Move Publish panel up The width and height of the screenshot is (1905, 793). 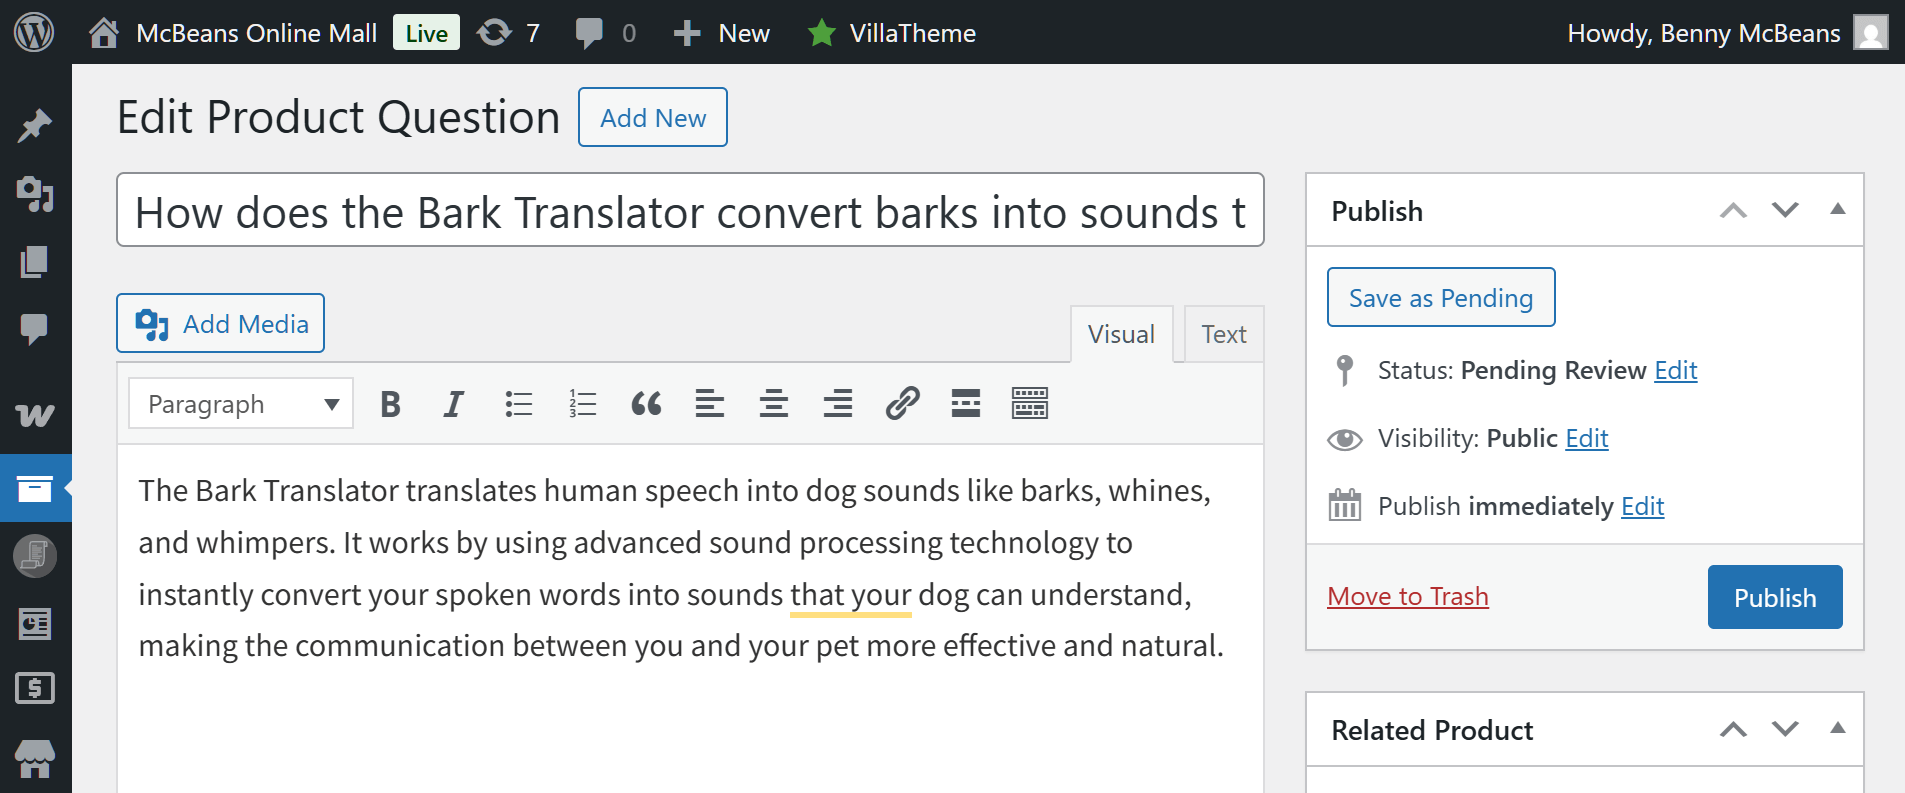click(x=1733, y=210)
